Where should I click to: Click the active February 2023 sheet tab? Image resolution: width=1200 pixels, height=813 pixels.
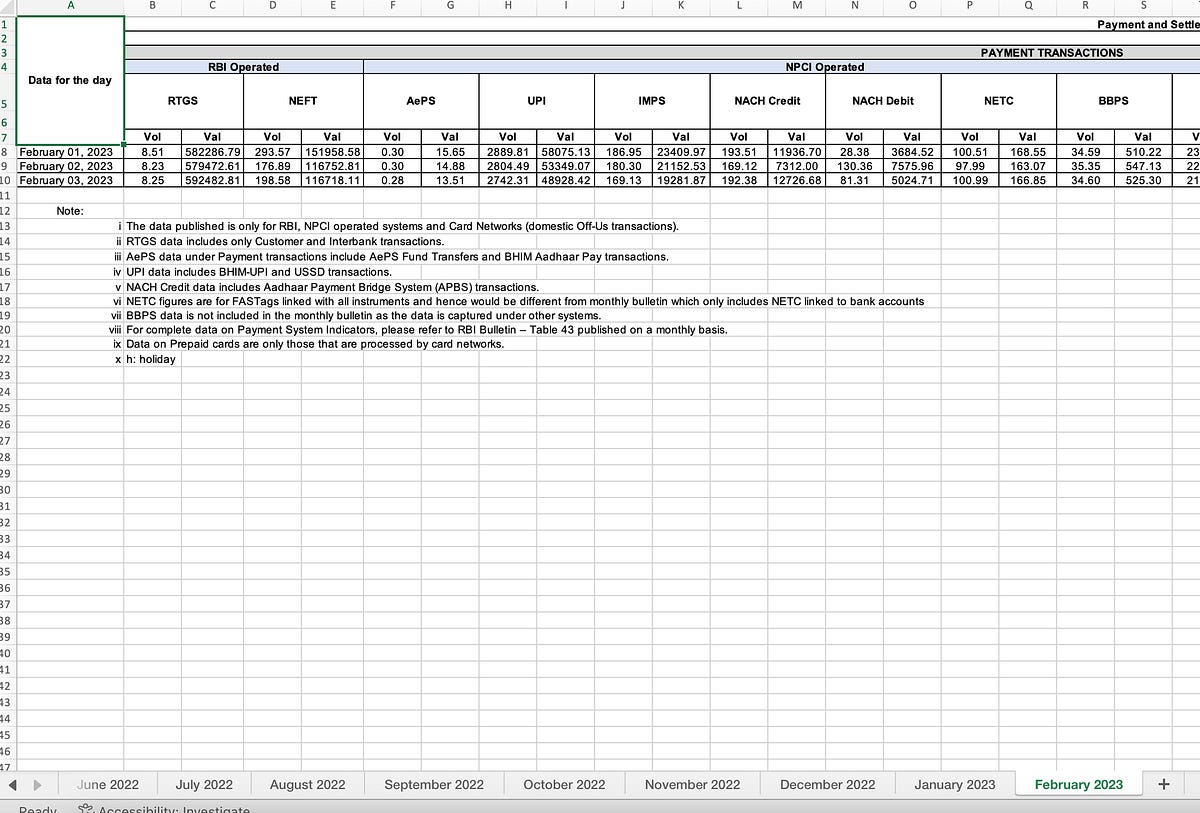click(x=1078, y=784)
